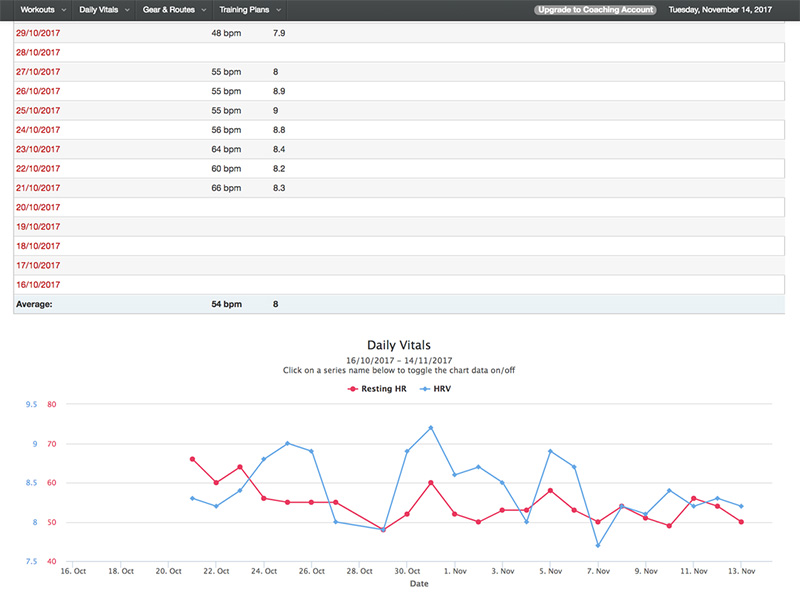
Task: Open the 29/10/2017 entry link
Action: (38, 33)
